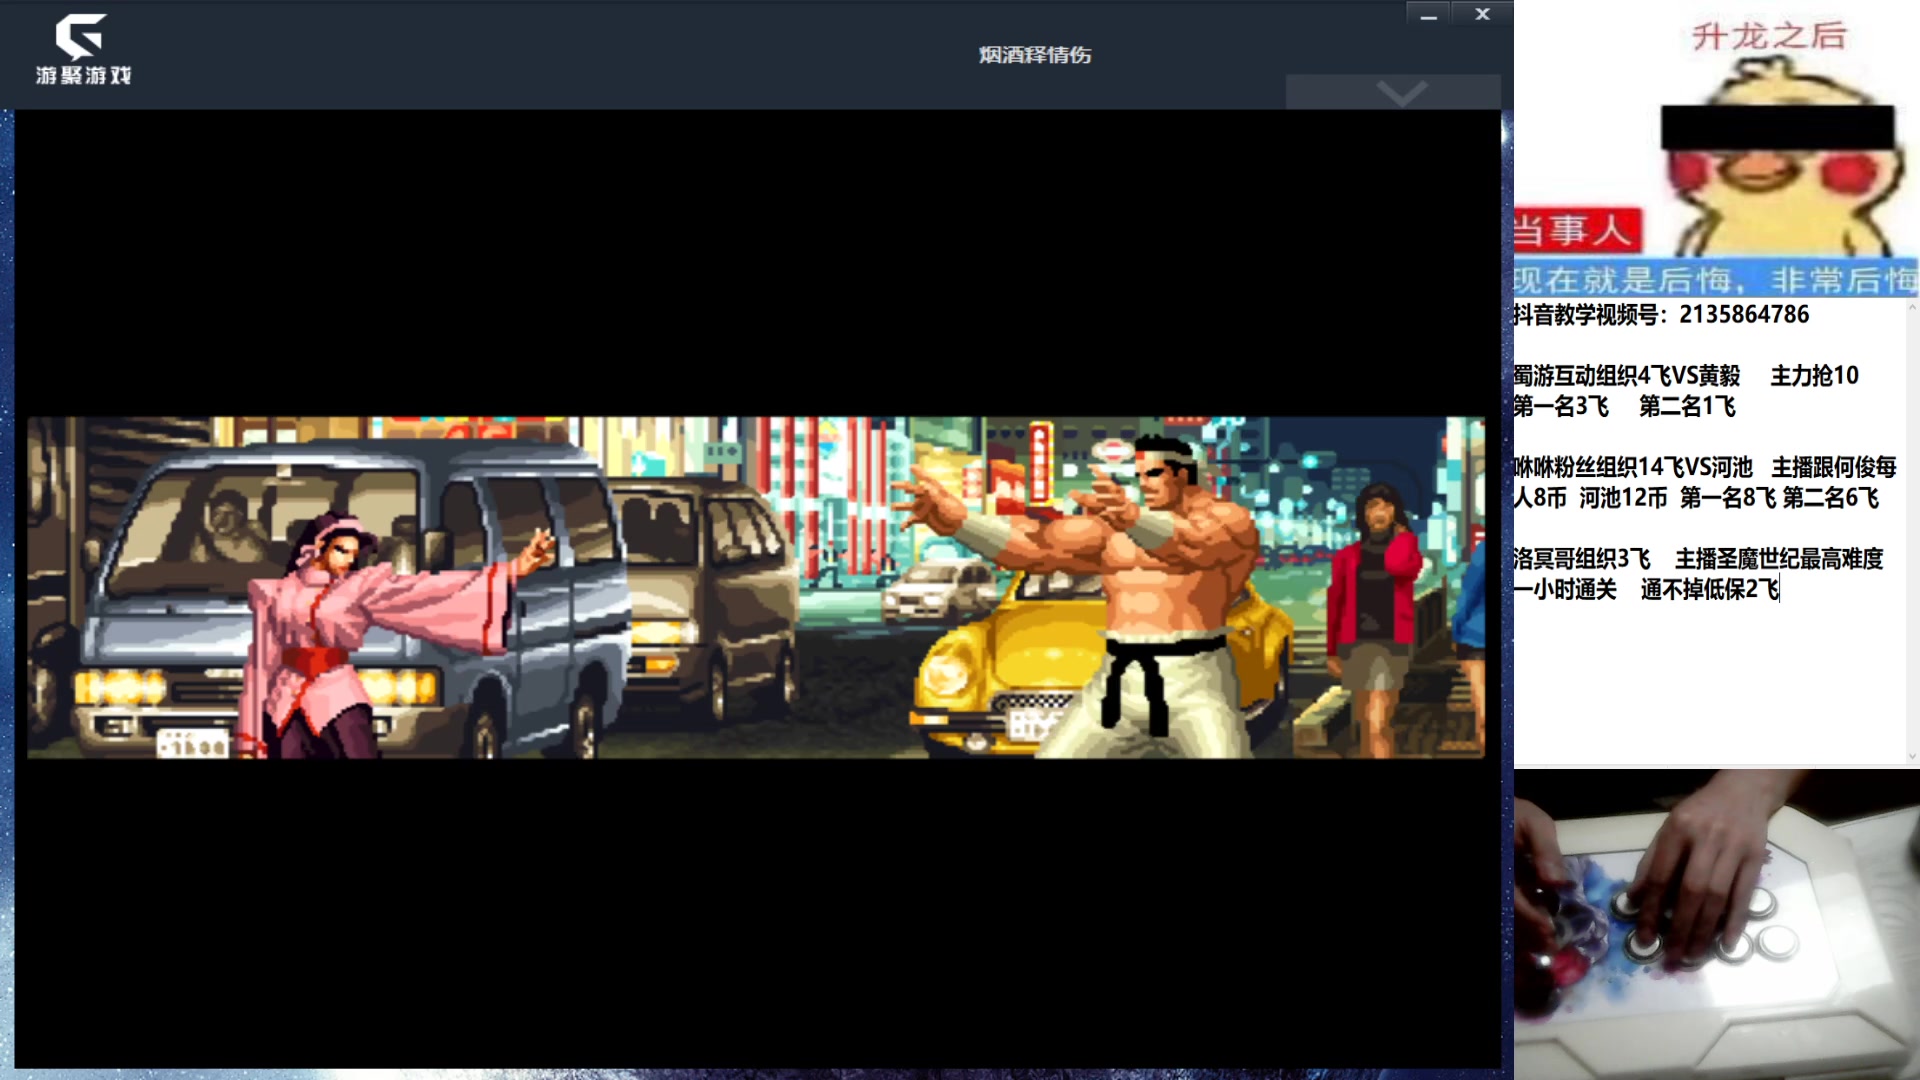
Task: Click the game cutscene display area
Action: tap(756, 587)
